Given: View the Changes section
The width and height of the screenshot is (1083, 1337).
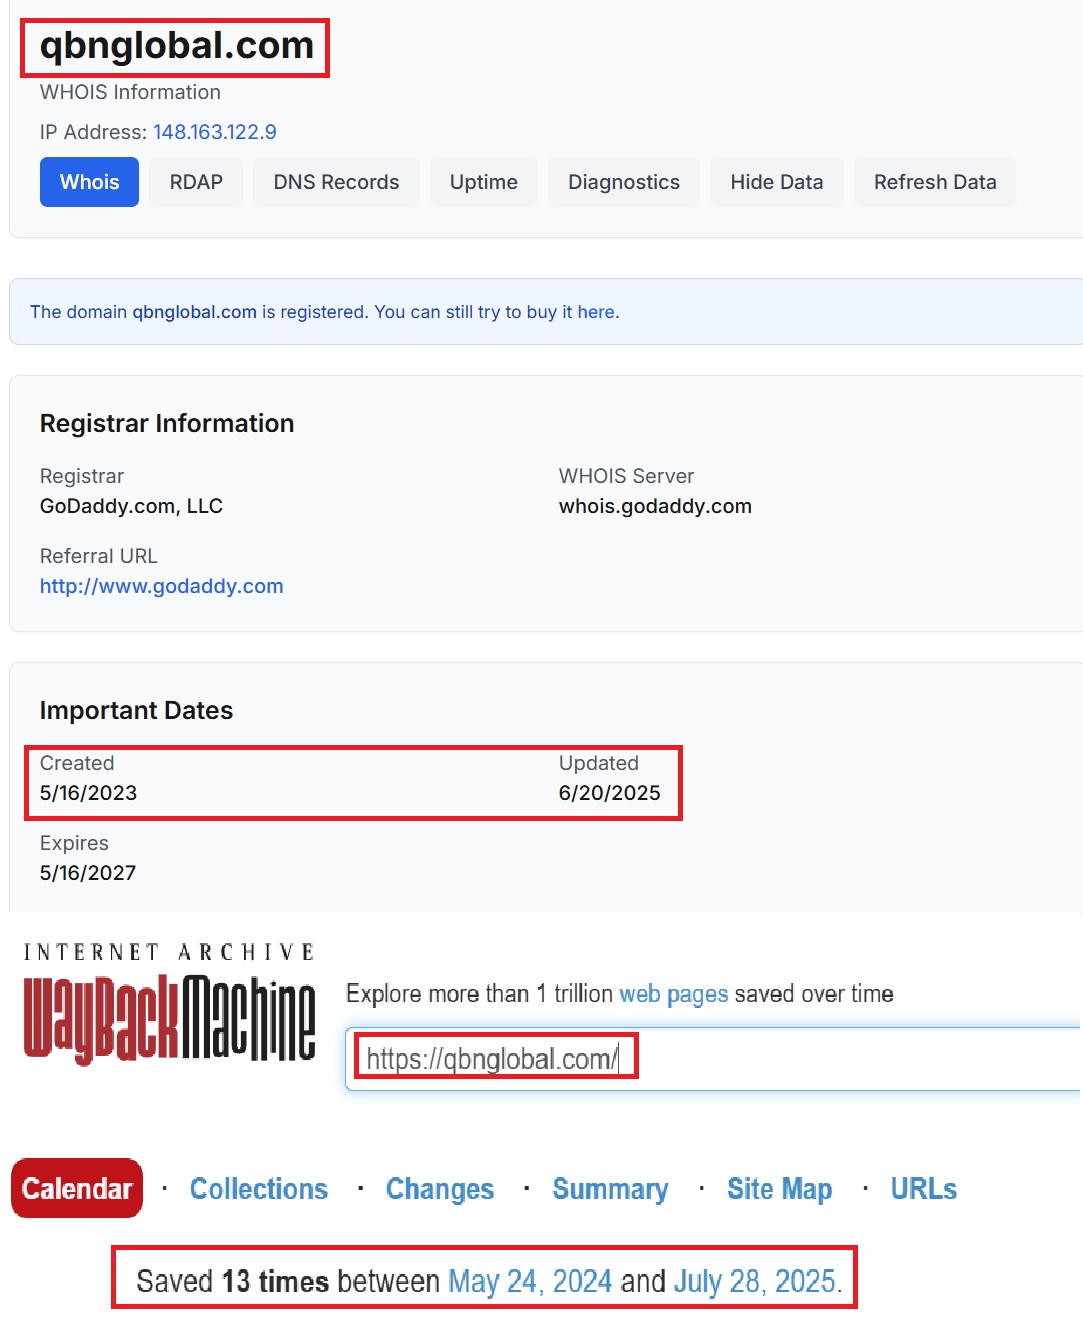Looking at the screenshot, I should pyautogui.click(x=439, y=1188).
